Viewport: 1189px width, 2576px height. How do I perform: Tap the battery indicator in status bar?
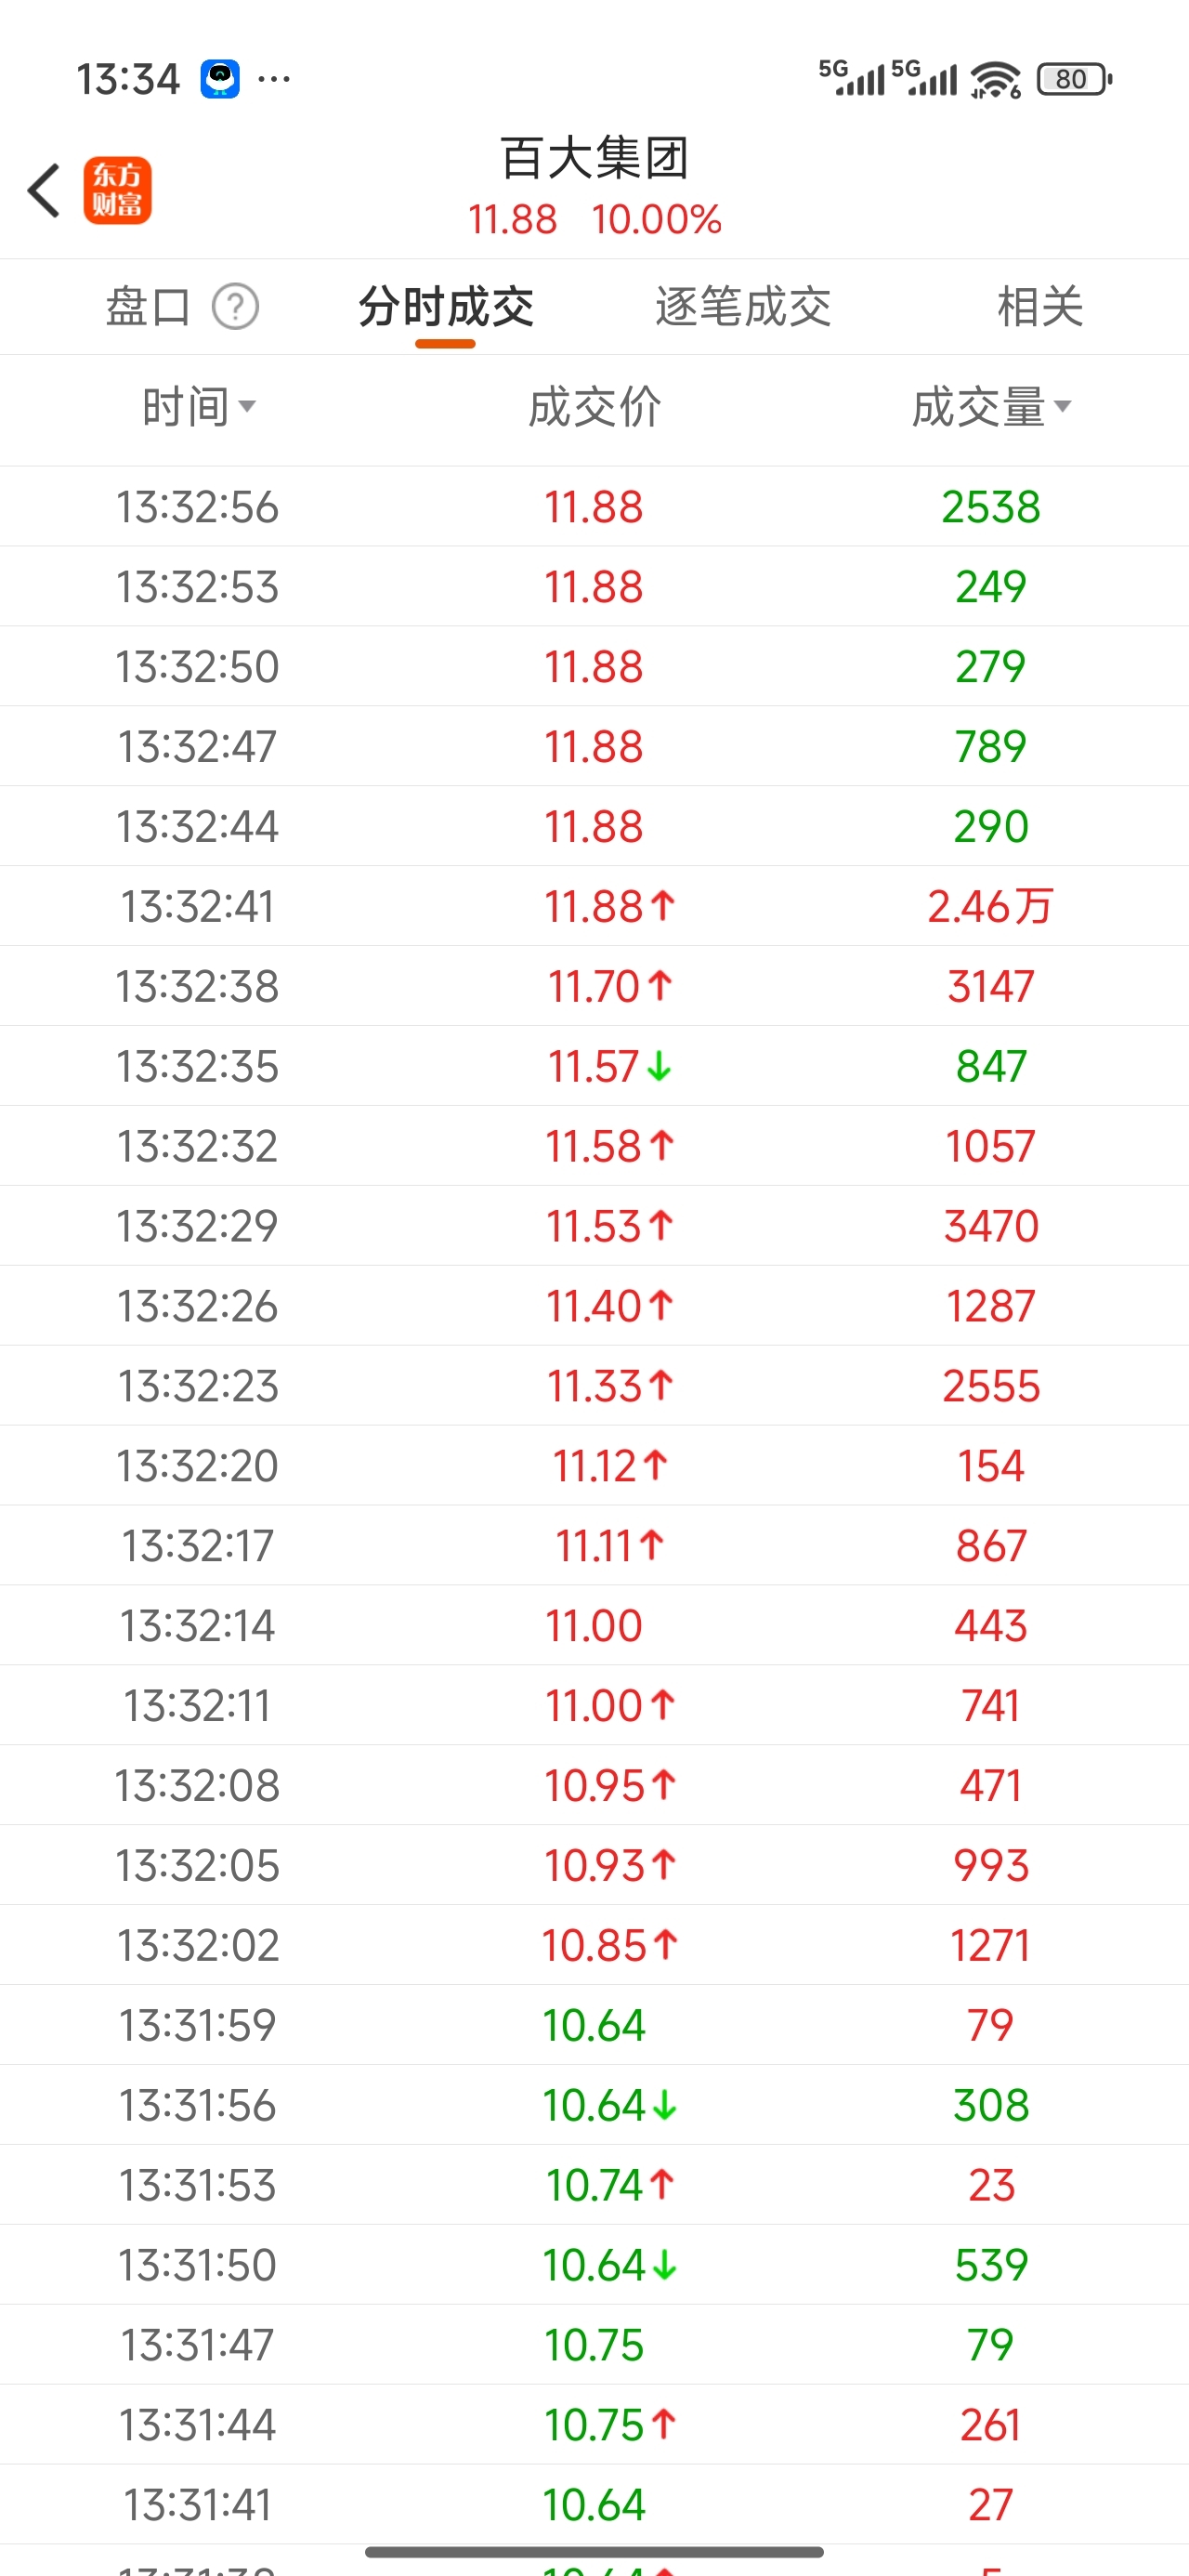(1074, 79)
